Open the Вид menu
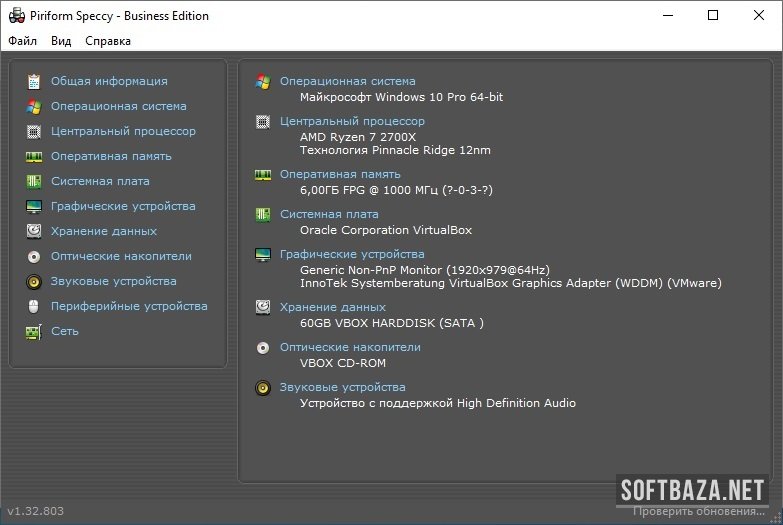The width and height of the screenshot is (783, 525). (x=61, y=41)
